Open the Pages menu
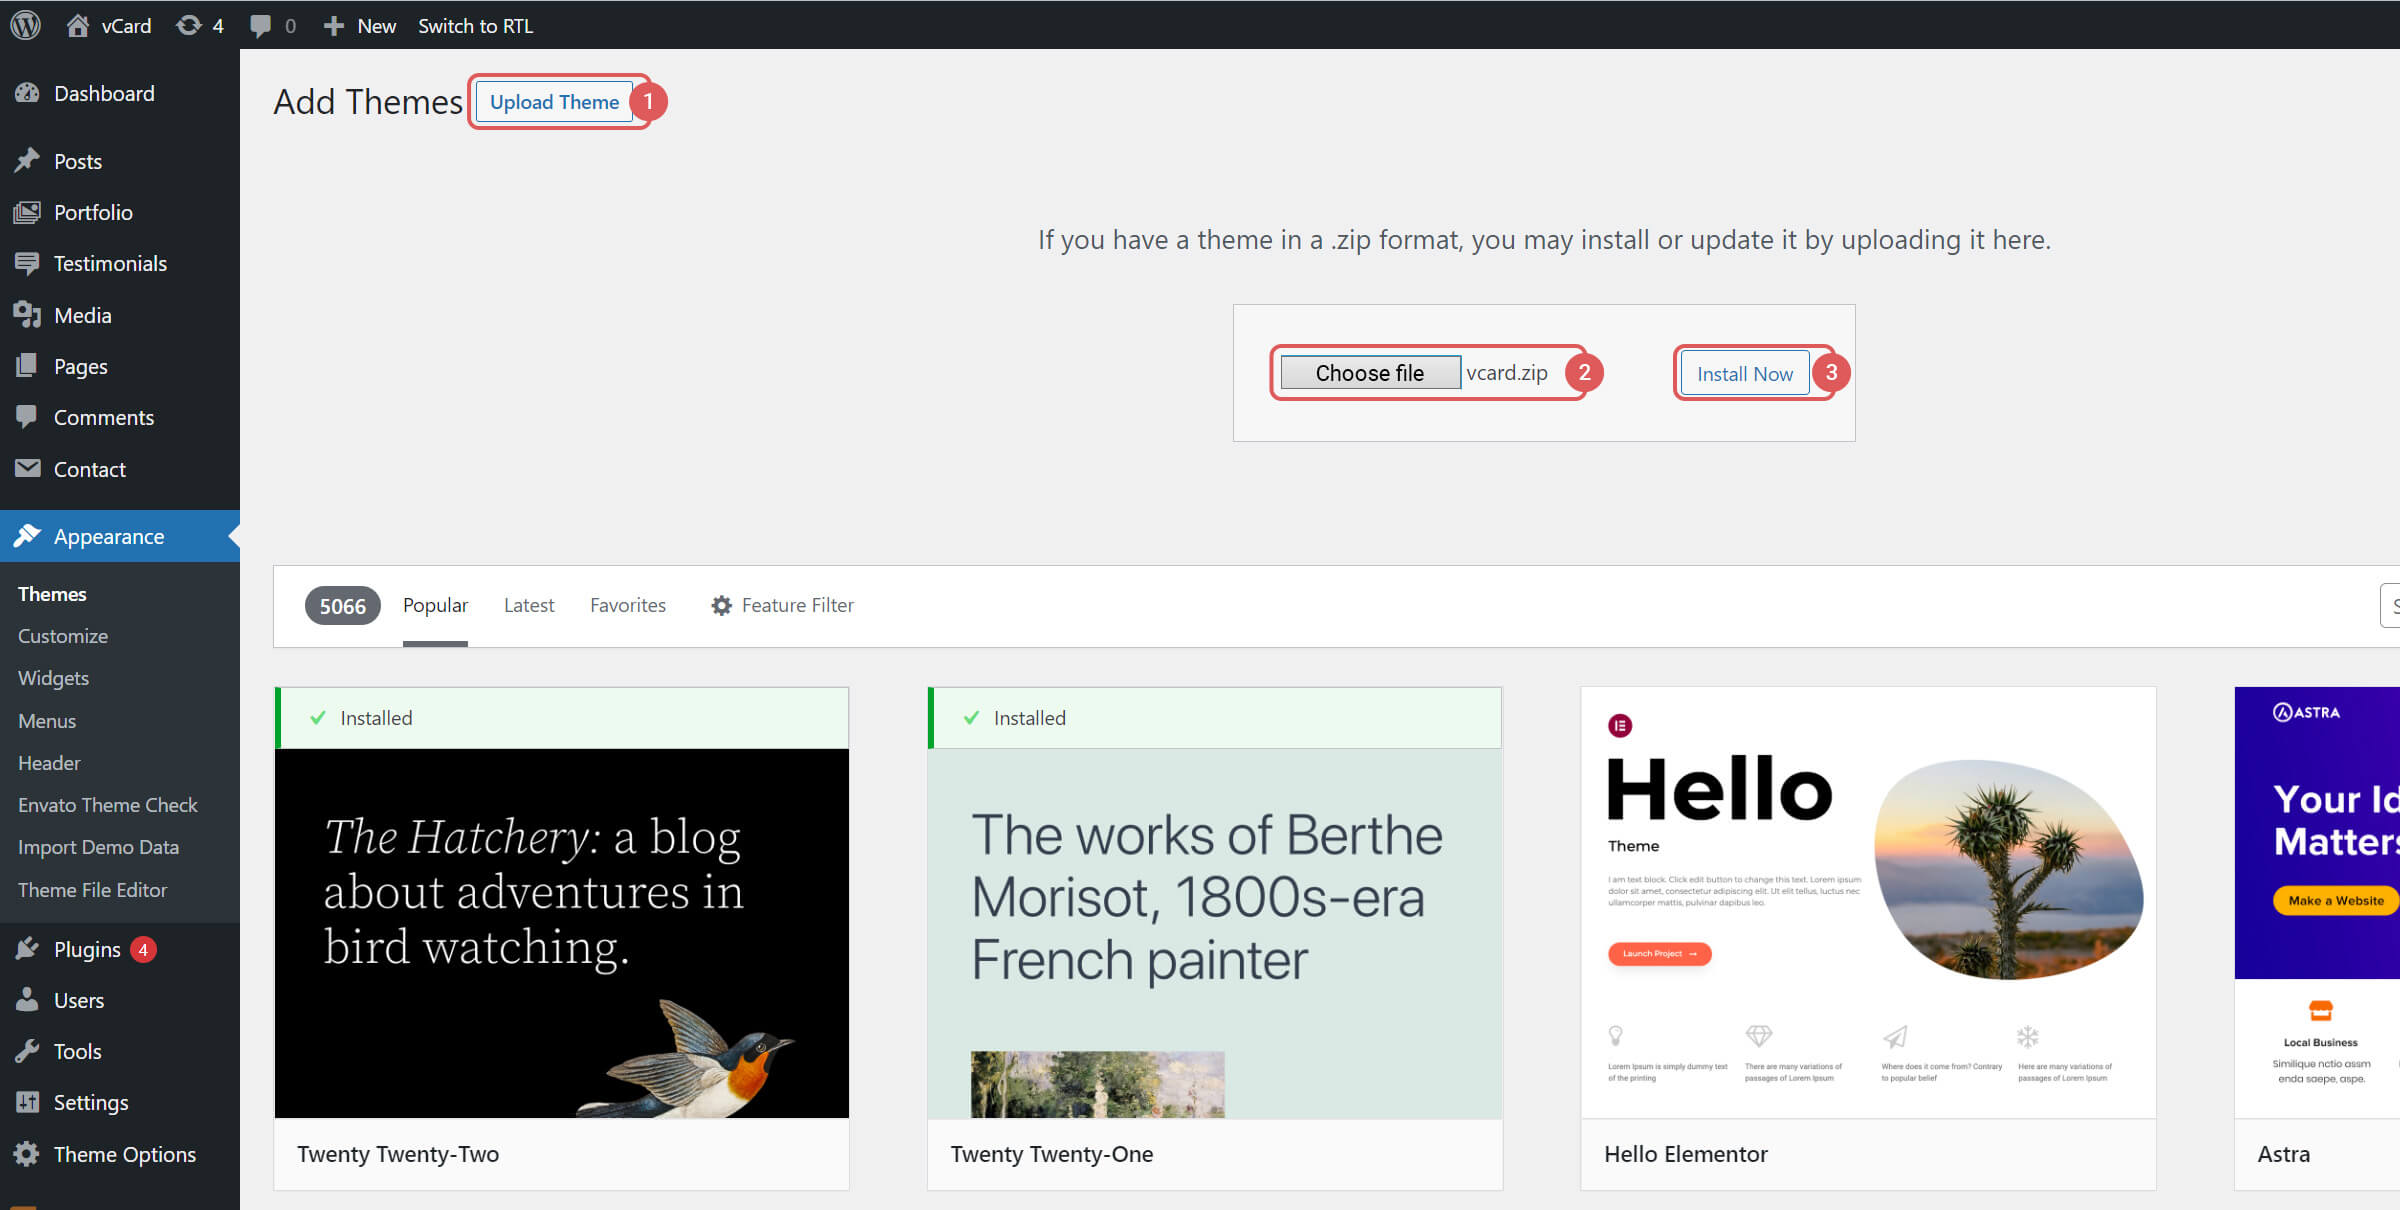Image resolution: width=2400 pixels, height=1210 pixels. click(80, 366)
